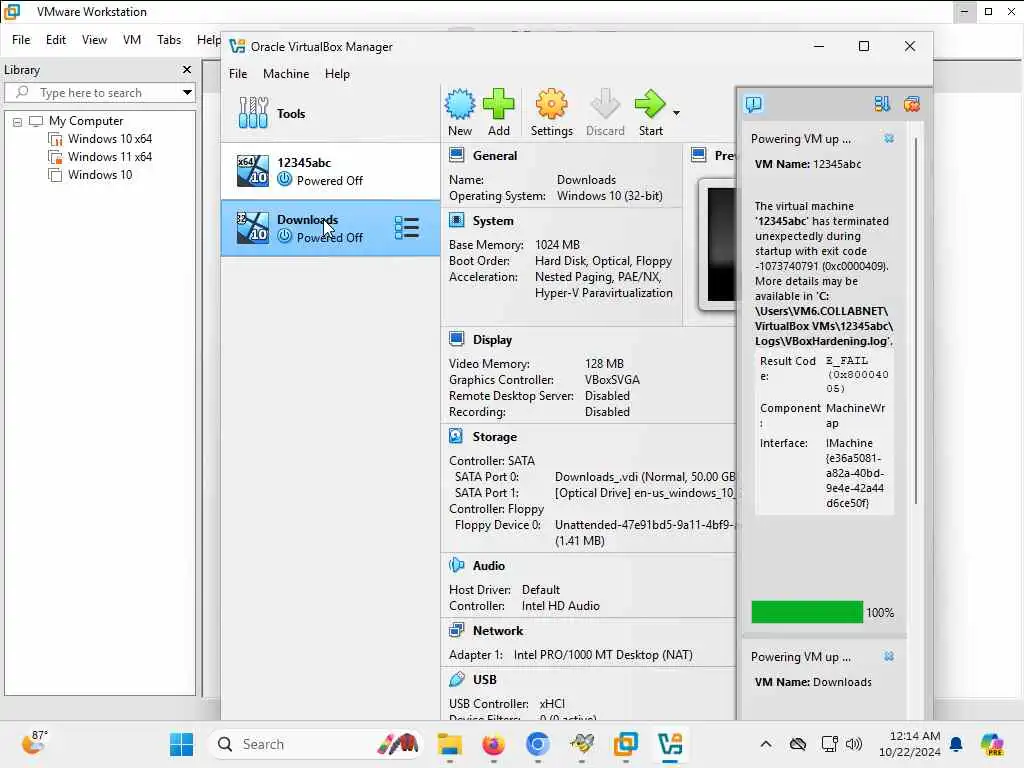Open VirtualBox Machine menu
Image resolution: width=1024 pixels, height=768 pixels.
286,74
